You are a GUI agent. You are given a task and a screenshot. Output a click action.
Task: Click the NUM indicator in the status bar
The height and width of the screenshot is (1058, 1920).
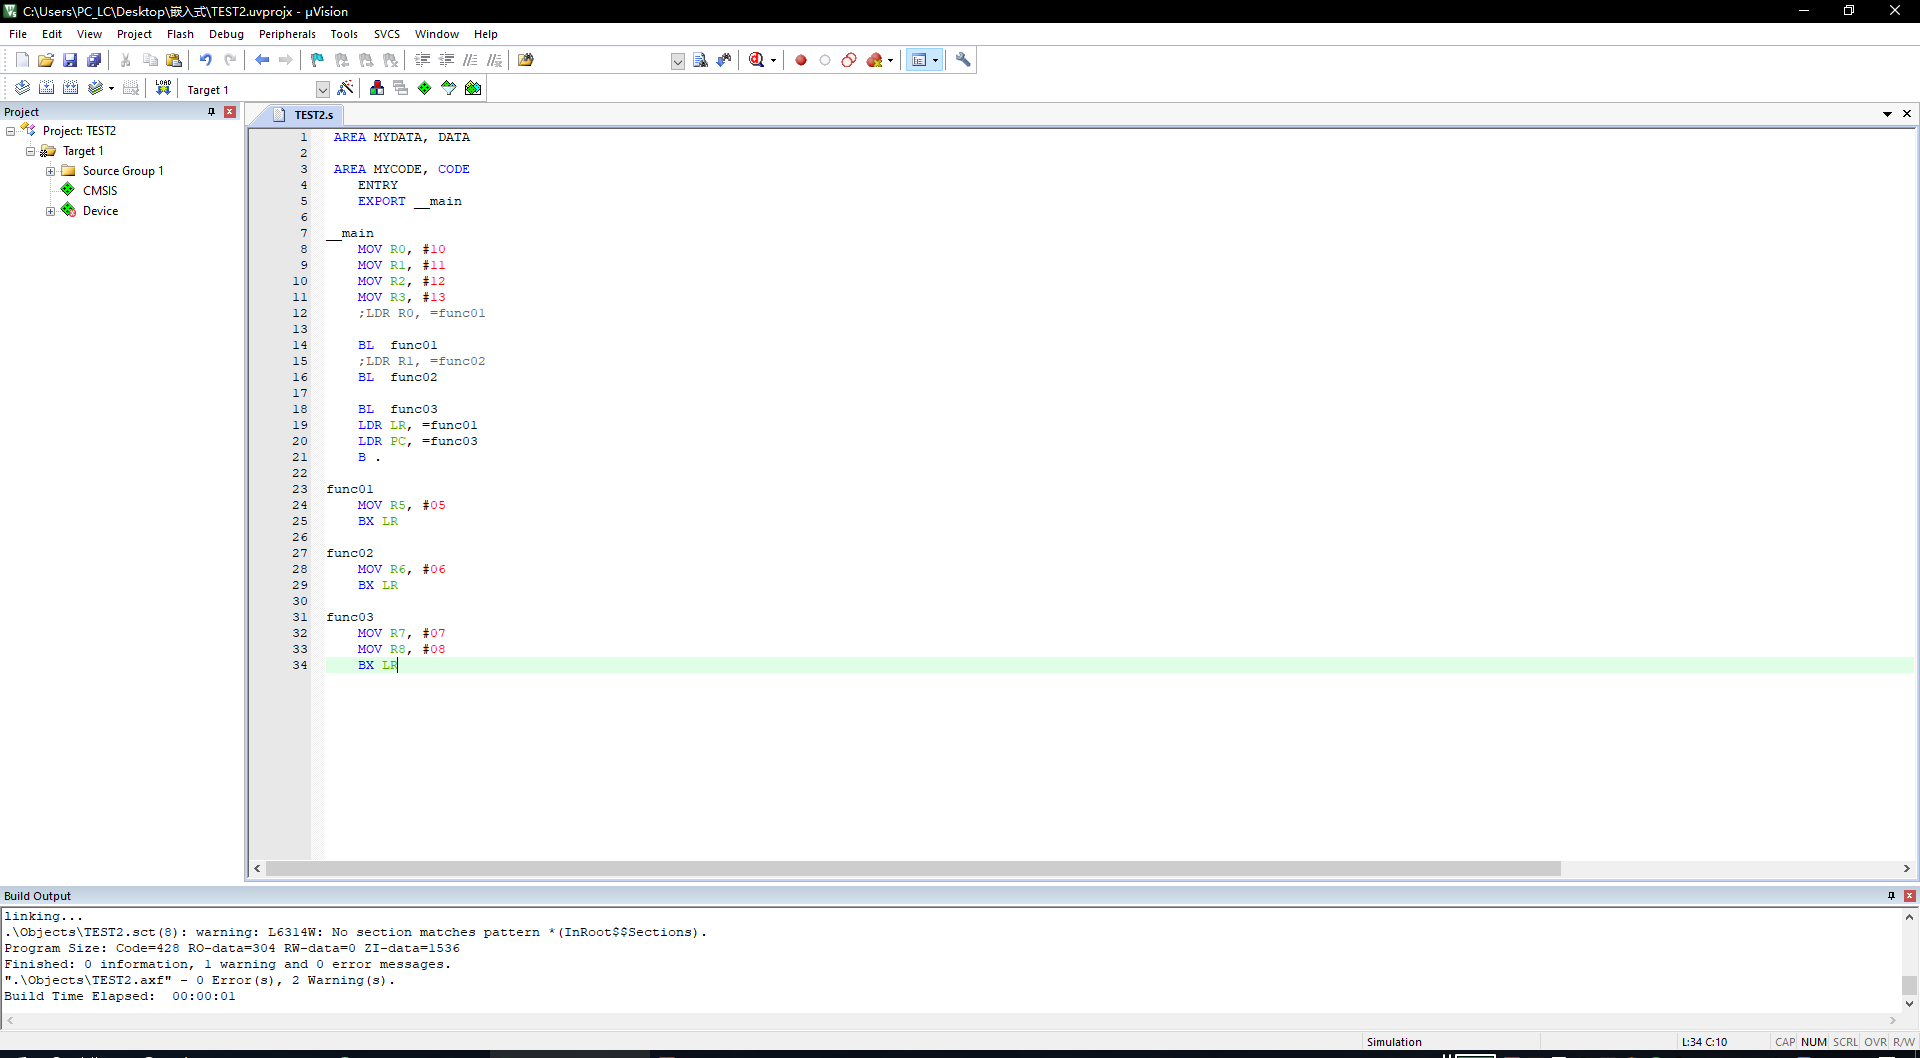[x=1814, y=1042]
